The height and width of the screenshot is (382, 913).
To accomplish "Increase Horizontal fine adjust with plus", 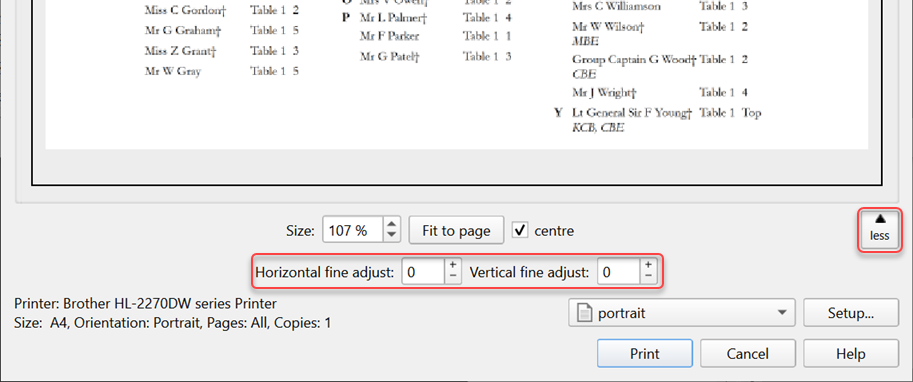I will [454, 266].
